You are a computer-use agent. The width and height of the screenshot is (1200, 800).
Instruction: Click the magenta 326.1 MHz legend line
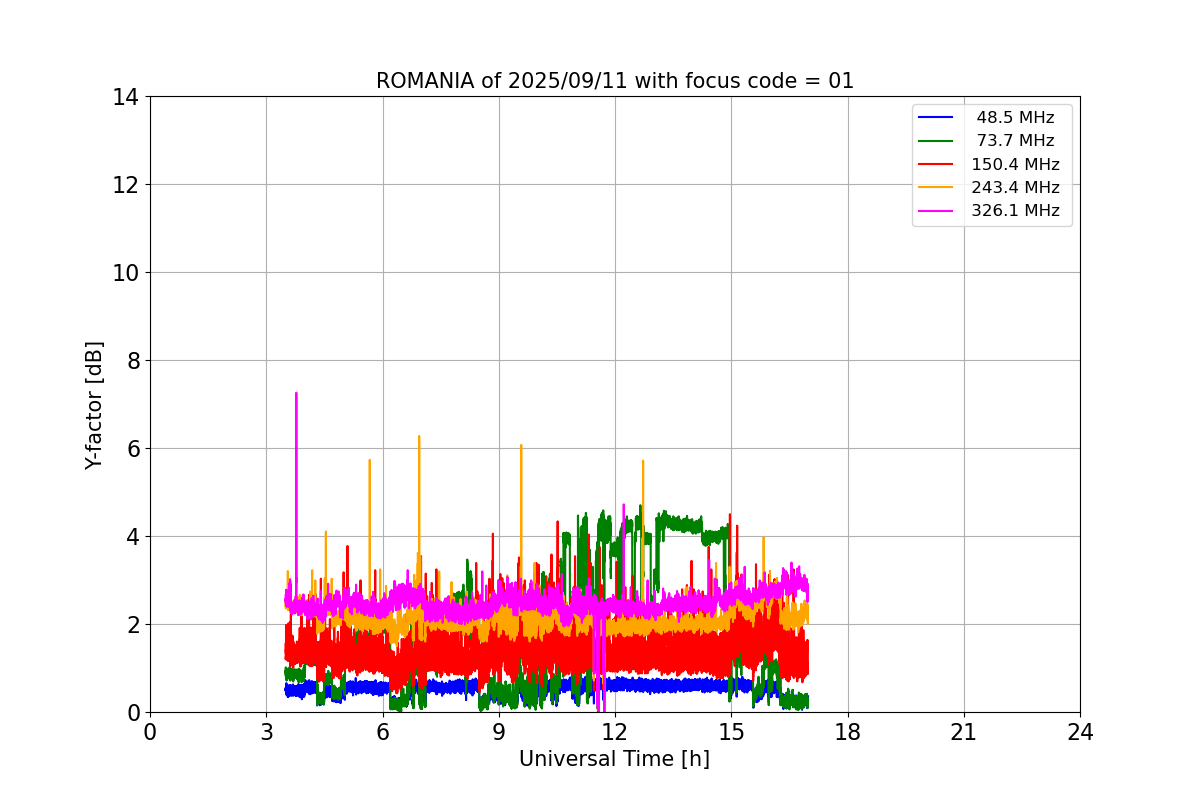(x=939, y=211)
